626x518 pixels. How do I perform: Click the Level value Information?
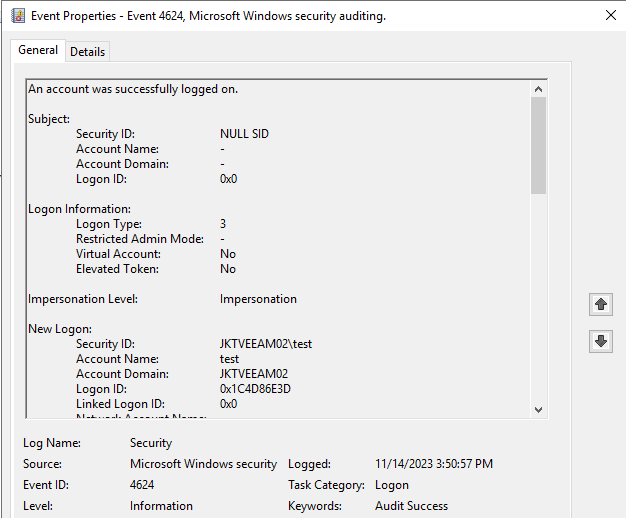click(161, 506)
